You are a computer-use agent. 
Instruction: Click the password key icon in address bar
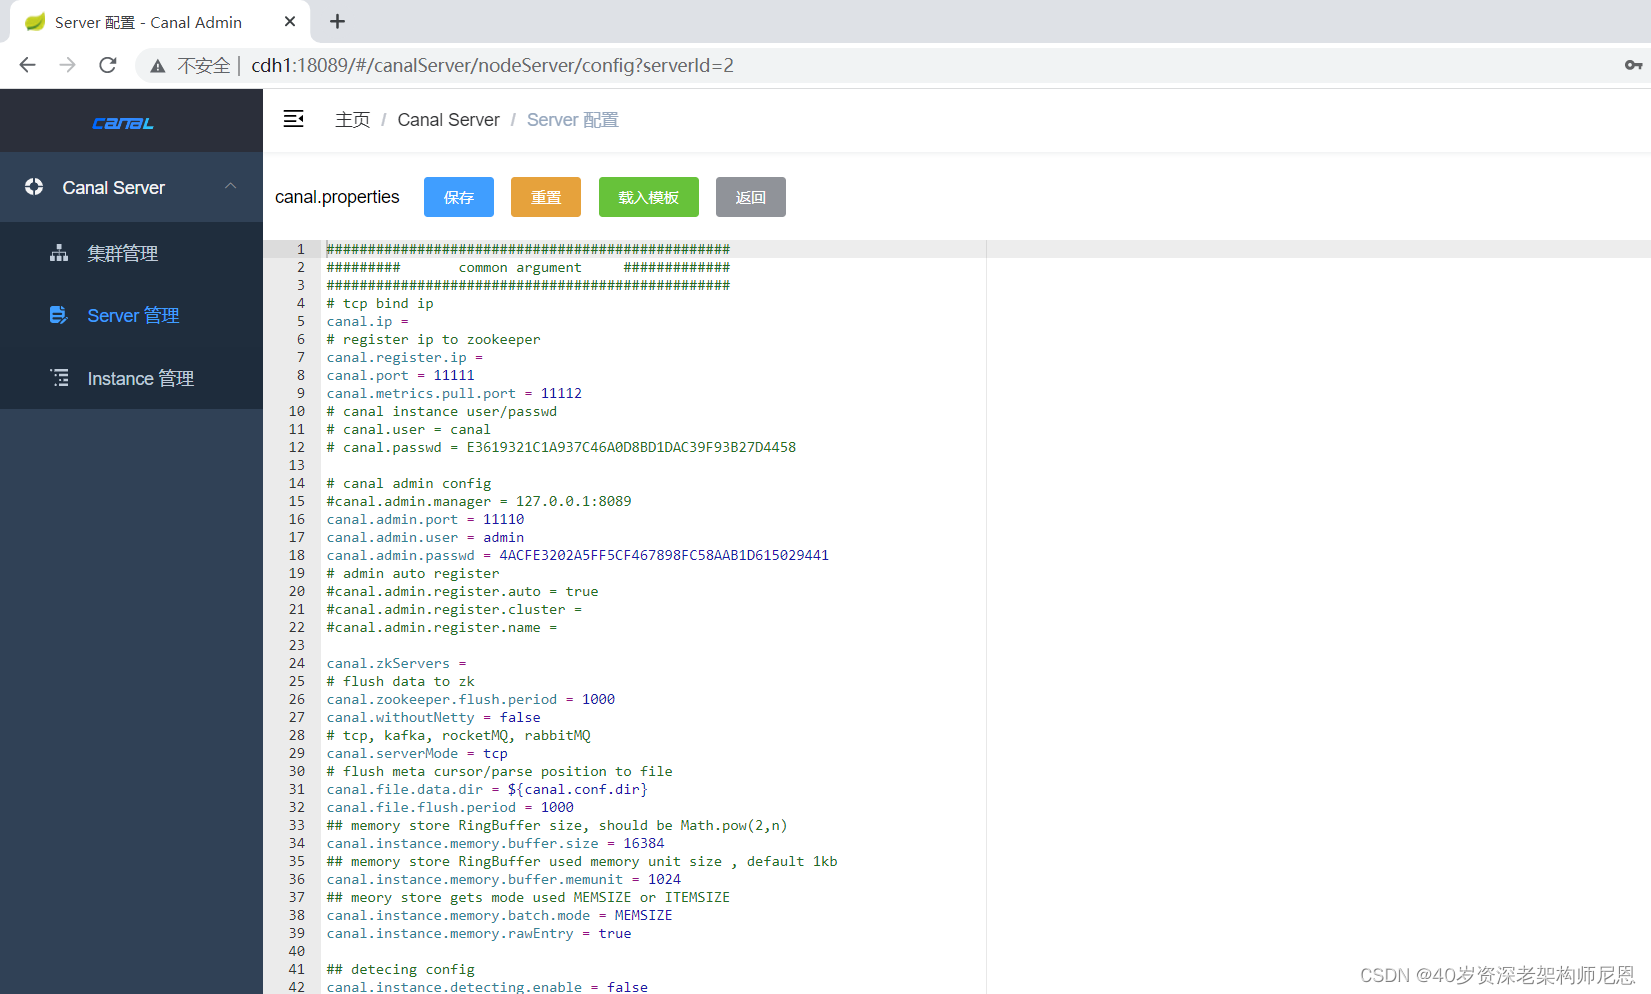(x=1633, y=65)
